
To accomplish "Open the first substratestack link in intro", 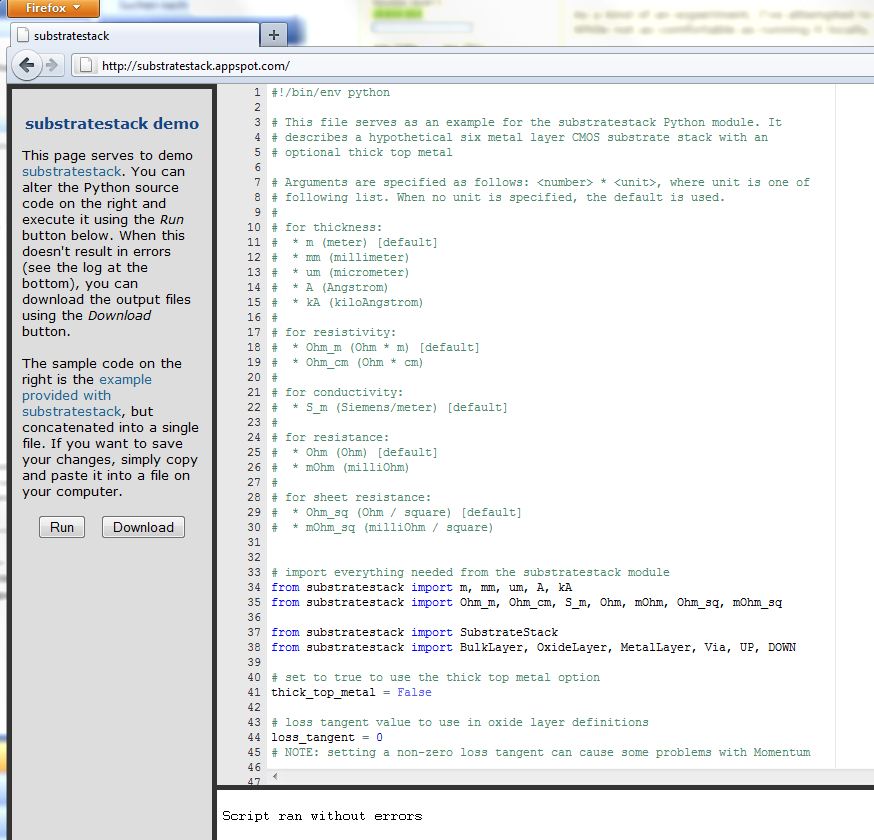I will pyautogui.click(x=71, y=171).
